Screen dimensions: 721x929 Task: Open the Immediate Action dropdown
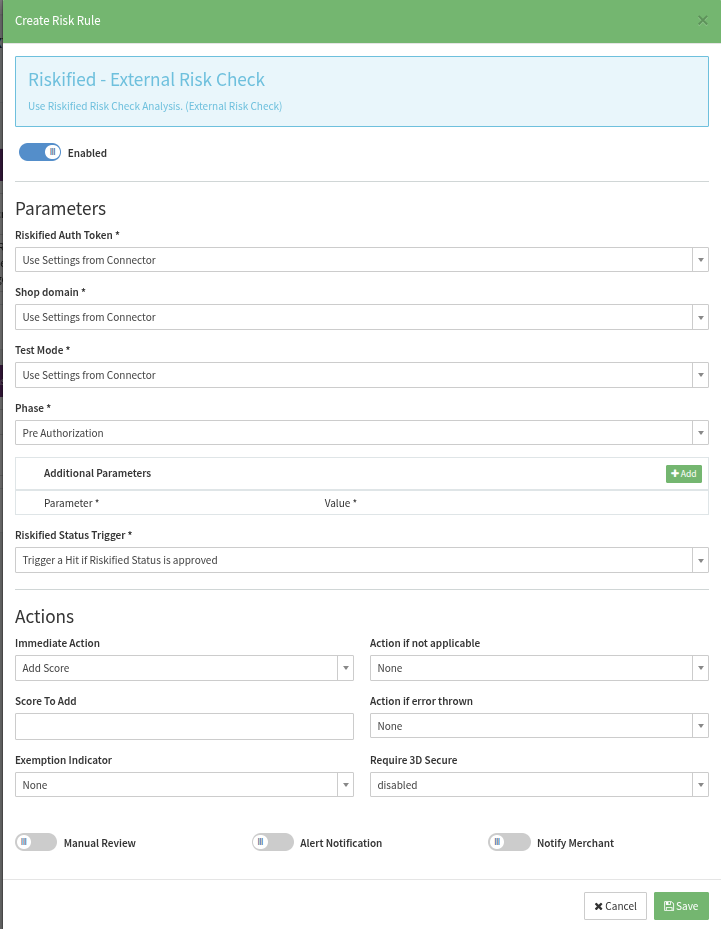pyautogui.click(x=184, y=668)
